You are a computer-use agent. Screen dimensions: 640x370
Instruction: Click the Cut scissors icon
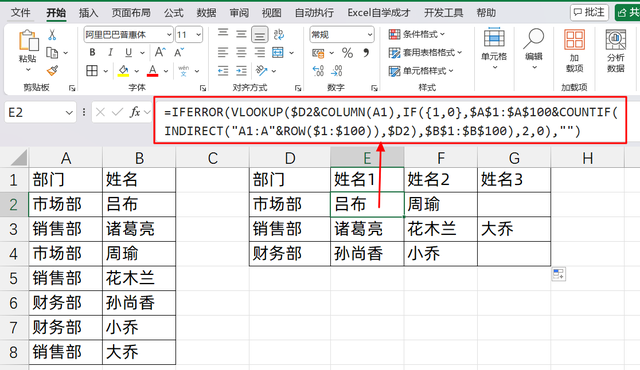[x=52, y=35]
